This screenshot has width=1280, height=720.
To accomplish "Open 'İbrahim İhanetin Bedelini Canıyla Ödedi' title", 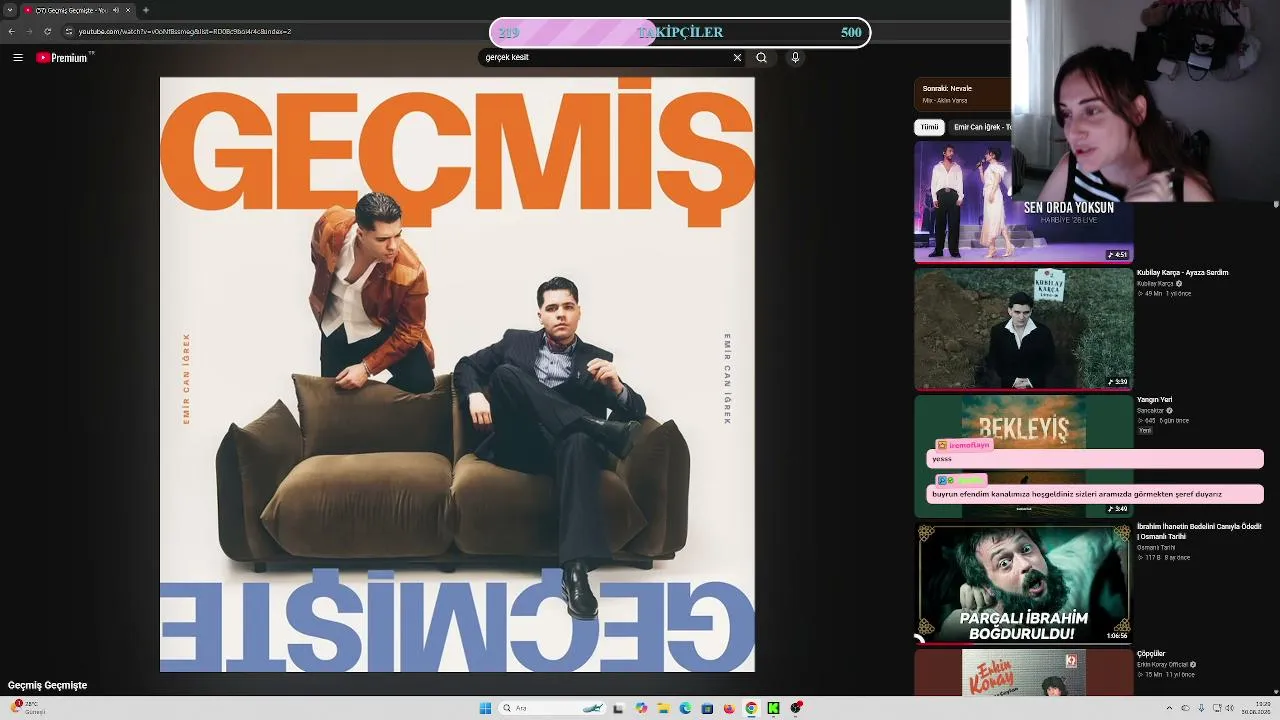I will (x=1199, y=531).
